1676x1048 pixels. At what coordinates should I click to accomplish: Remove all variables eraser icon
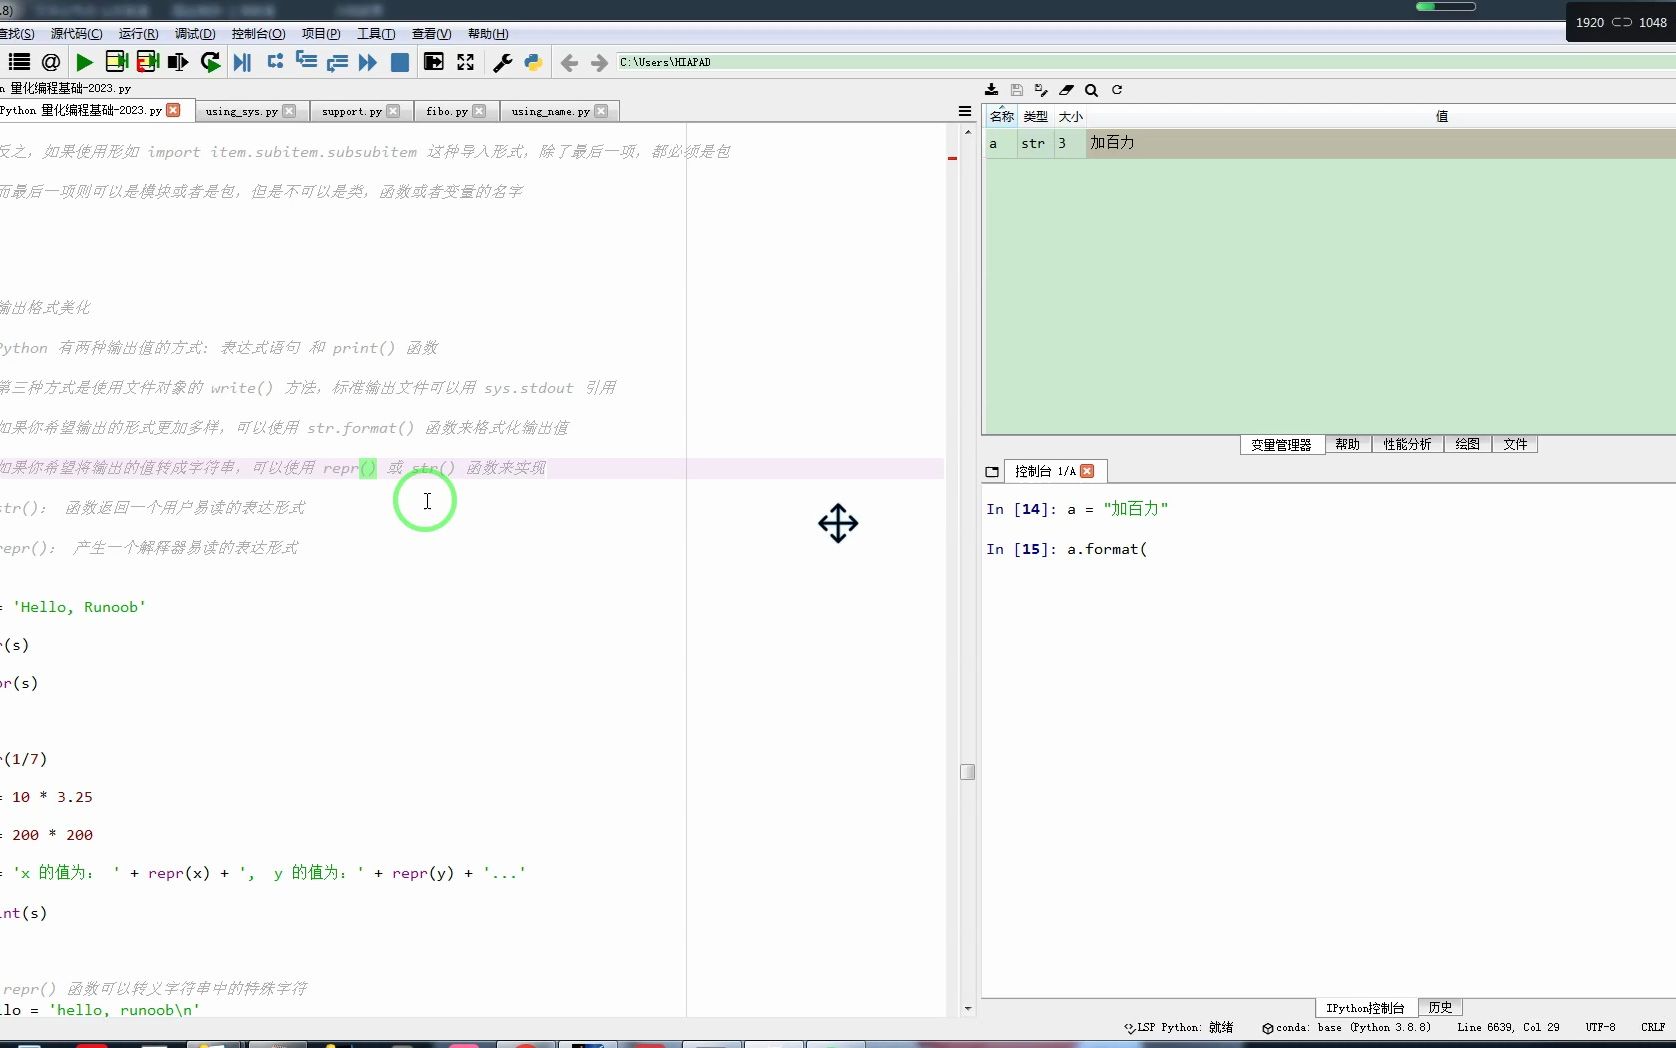pos(1066,90)
